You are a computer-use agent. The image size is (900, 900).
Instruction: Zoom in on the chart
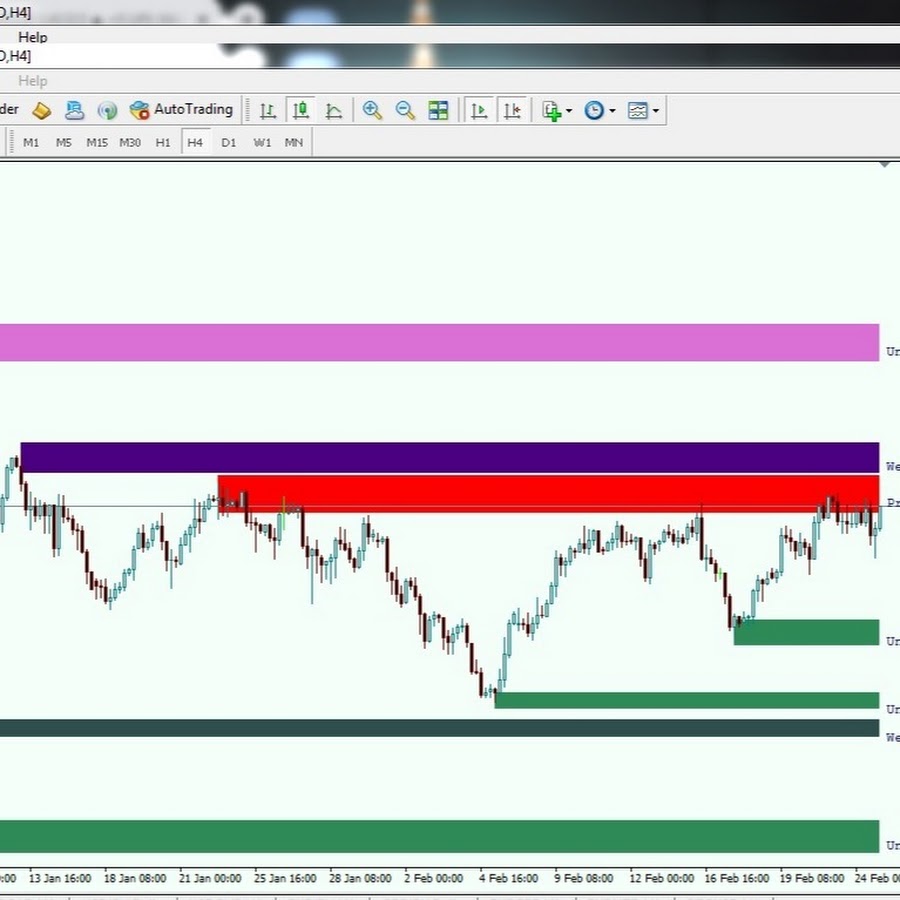click(x=373, y=110)
